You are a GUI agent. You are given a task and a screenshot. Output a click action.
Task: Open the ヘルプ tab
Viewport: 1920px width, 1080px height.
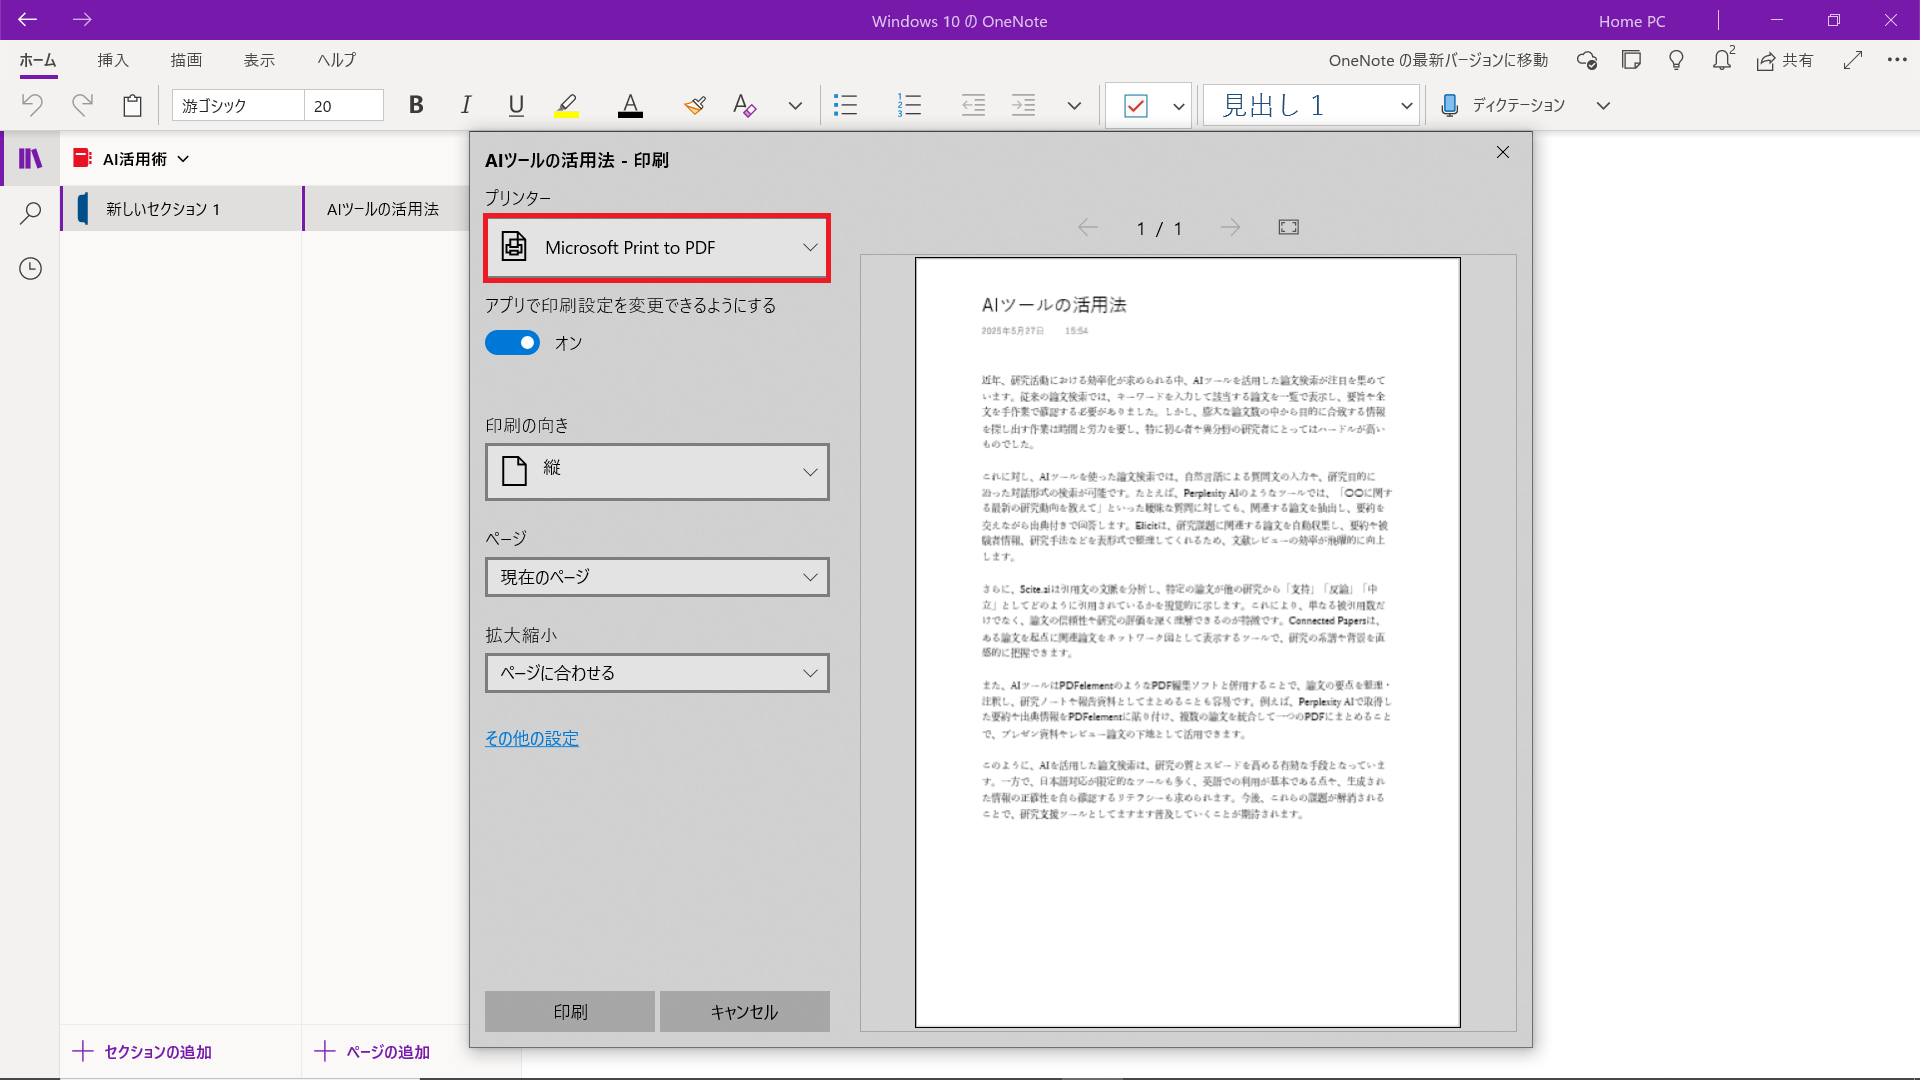337,60
